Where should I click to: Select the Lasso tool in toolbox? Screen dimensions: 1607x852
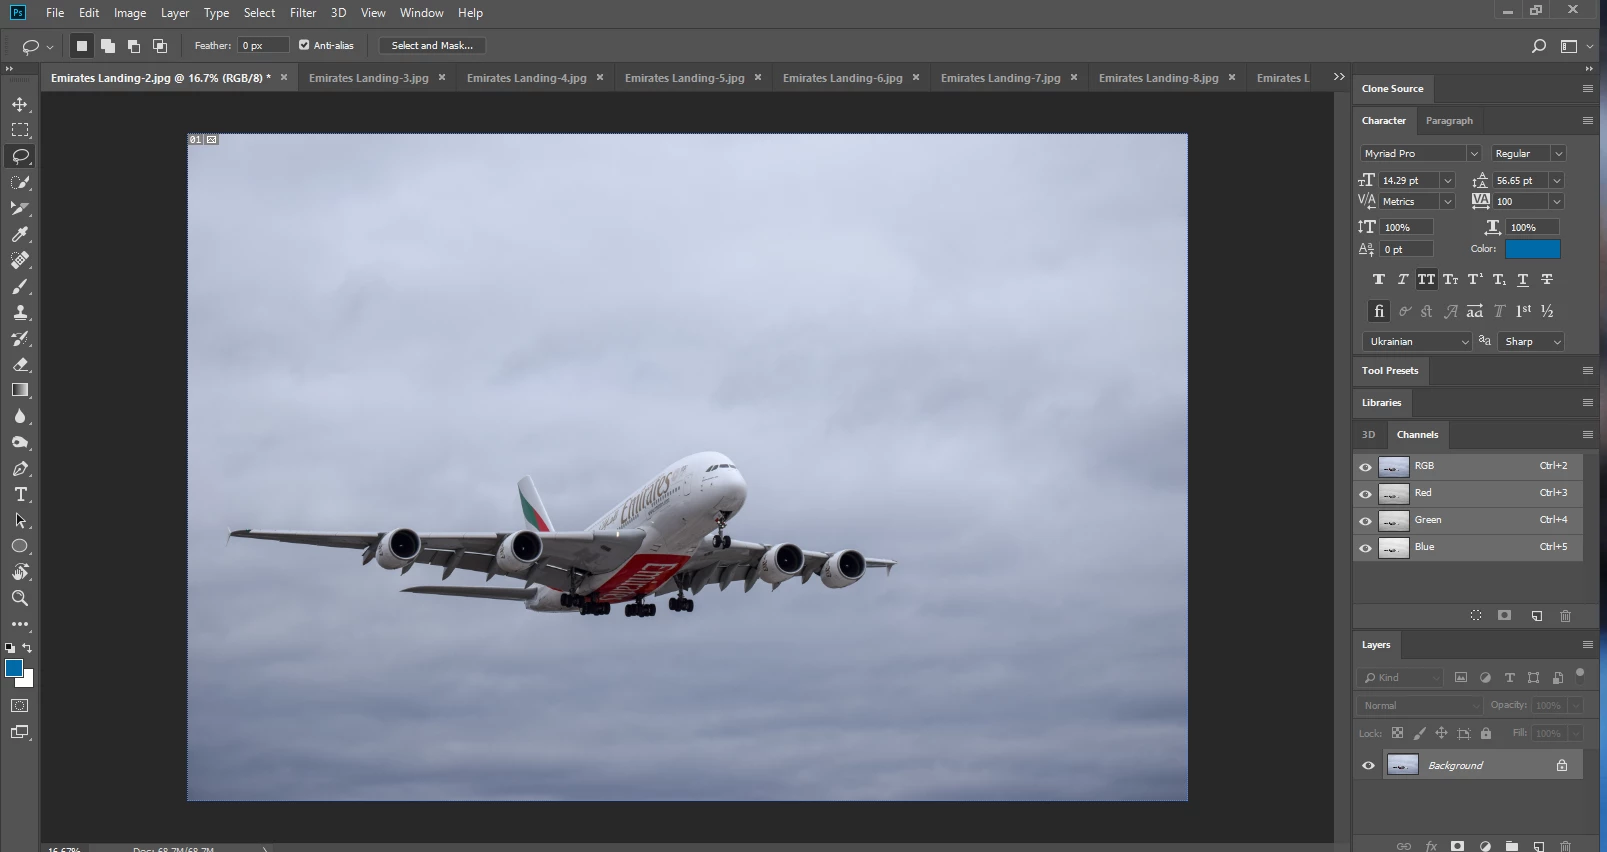(x=20, y=156)
